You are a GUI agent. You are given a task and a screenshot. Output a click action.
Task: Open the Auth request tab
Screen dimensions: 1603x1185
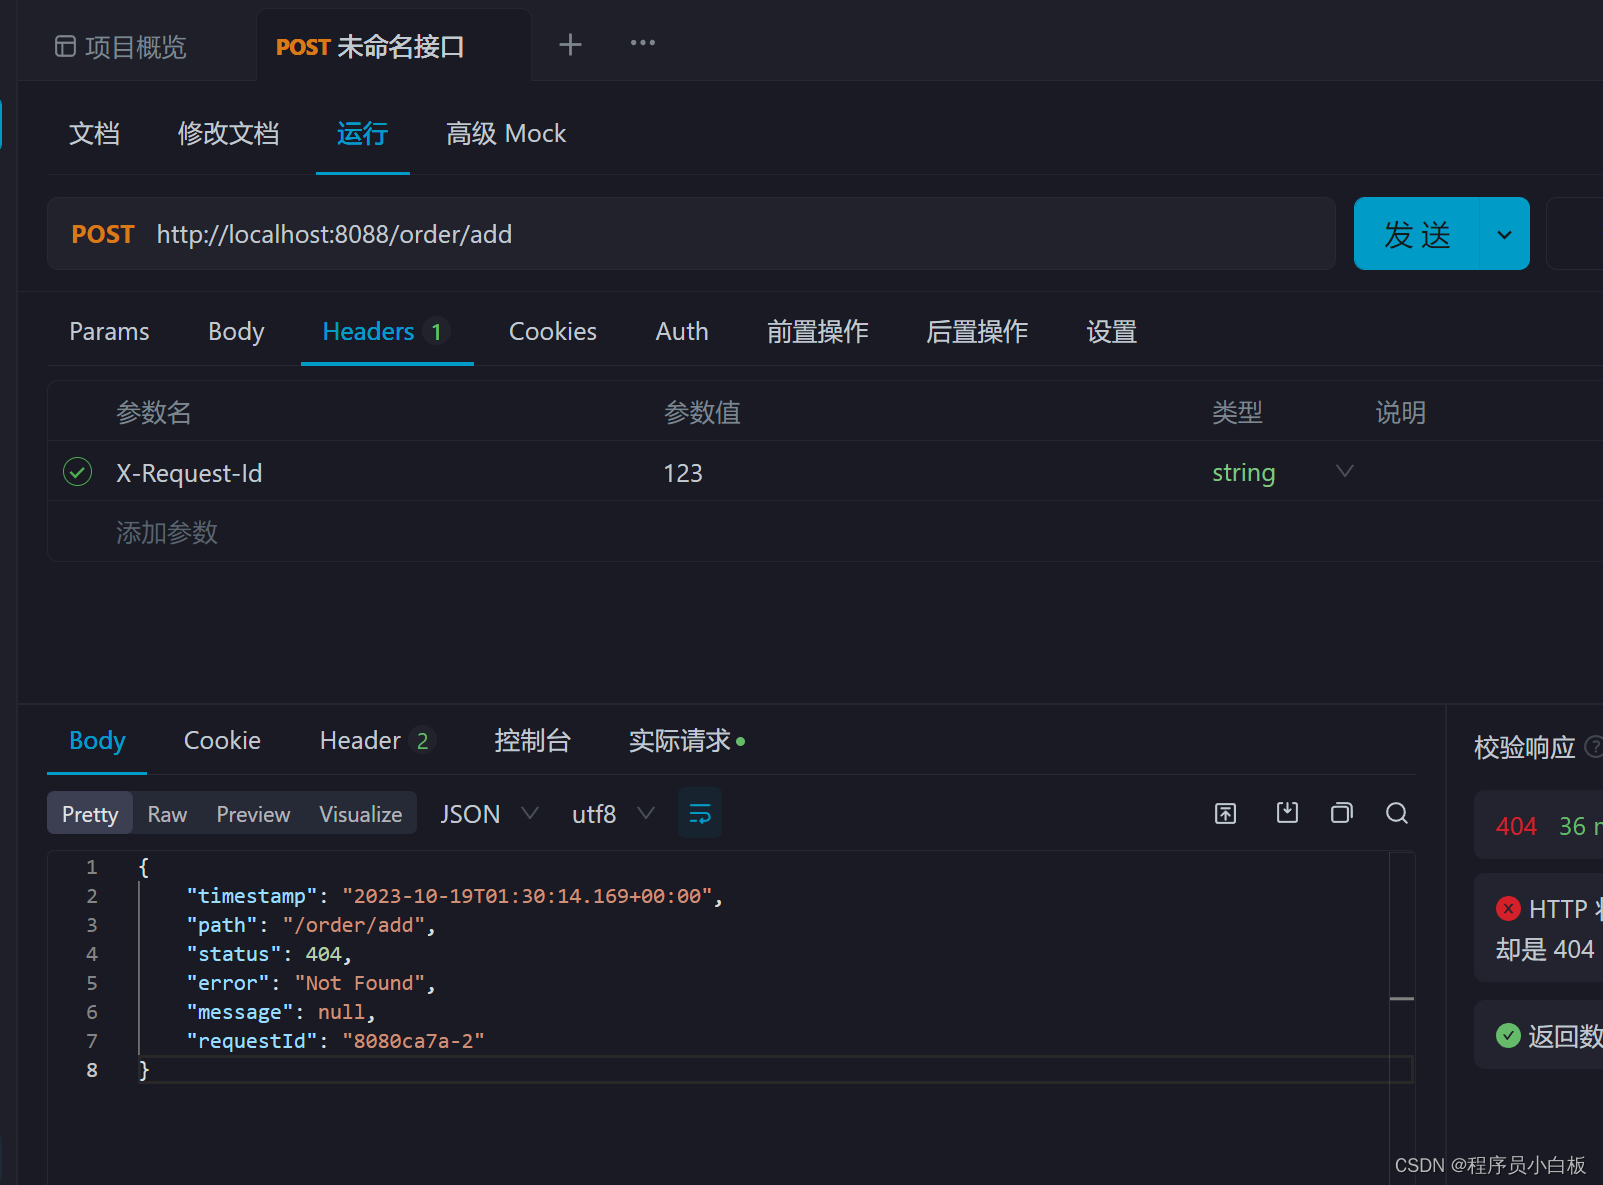click(682, 332)
